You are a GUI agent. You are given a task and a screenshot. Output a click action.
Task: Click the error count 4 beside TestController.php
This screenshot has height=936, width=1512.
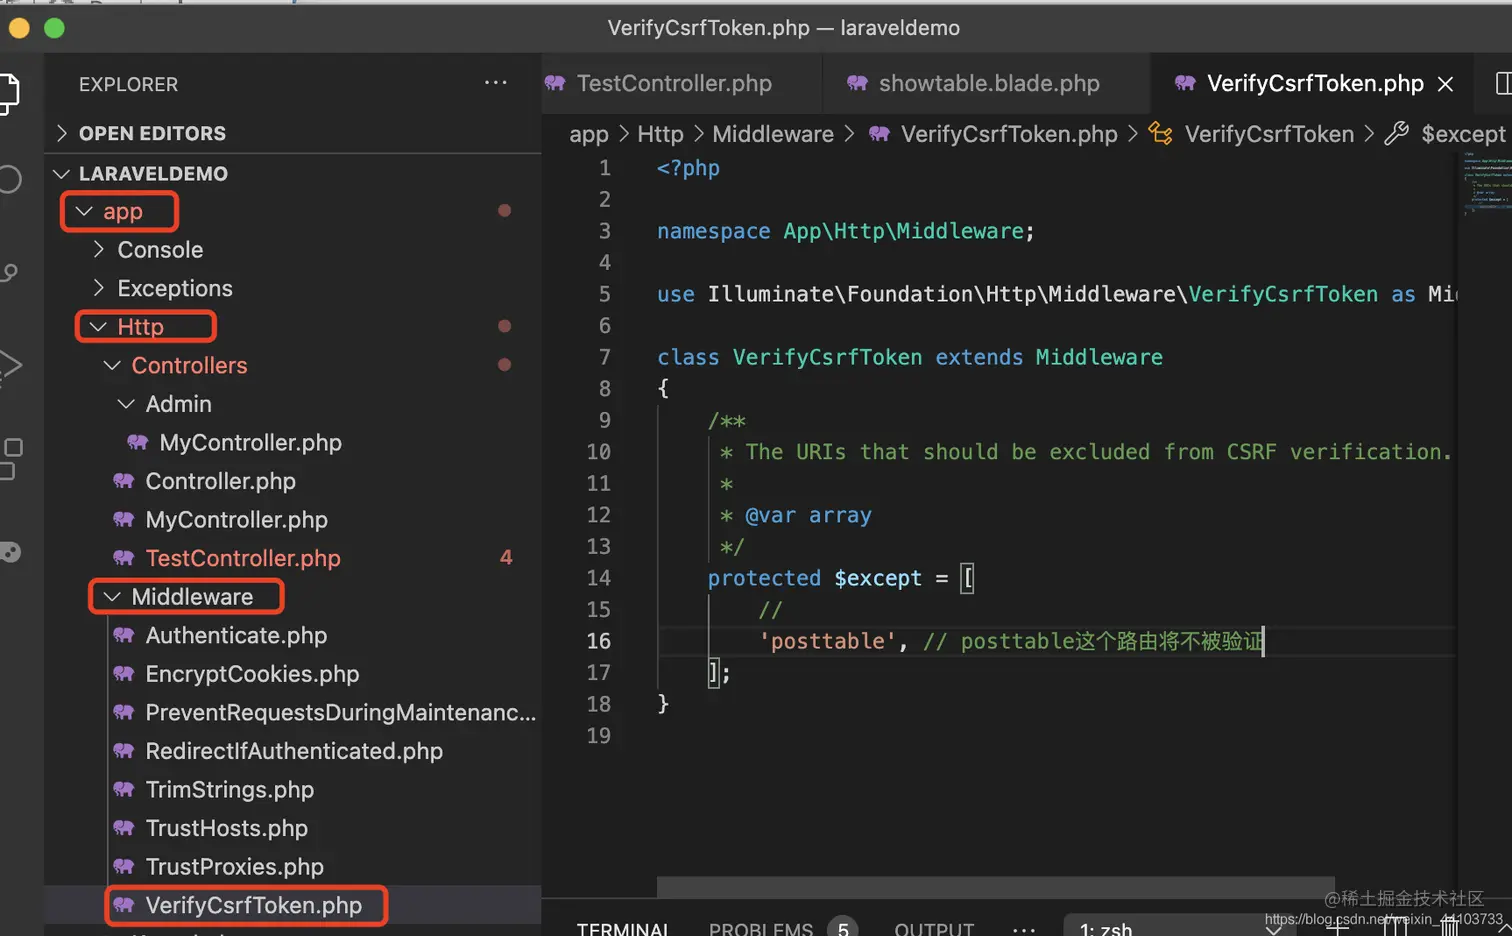[506, 558]
